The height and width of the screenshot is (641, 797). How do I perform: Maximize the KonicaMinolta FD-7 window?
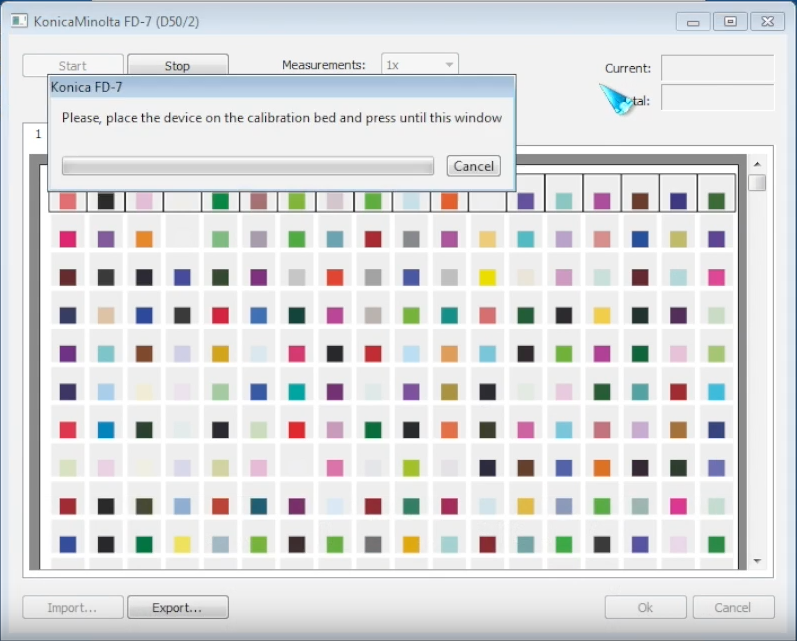point(730,22)
